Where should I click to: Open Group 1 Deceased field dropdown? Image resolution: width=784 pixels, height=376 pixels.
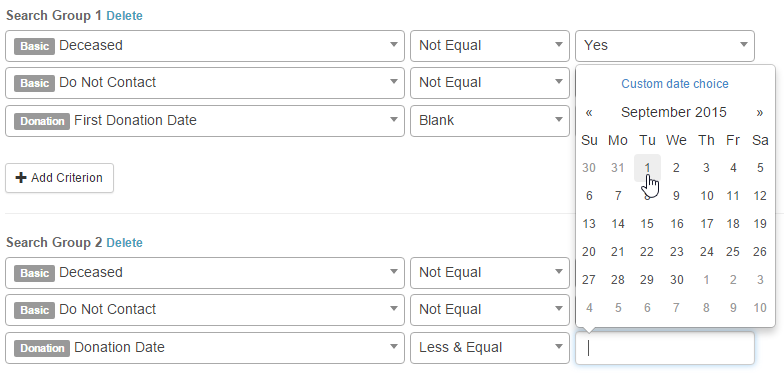pyautogui.click(x=205, y=46)
